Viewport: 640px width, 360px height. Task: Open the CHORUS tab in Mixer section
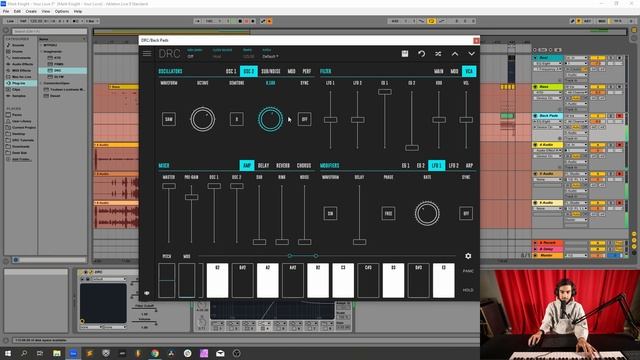click(x=304, y=165)
